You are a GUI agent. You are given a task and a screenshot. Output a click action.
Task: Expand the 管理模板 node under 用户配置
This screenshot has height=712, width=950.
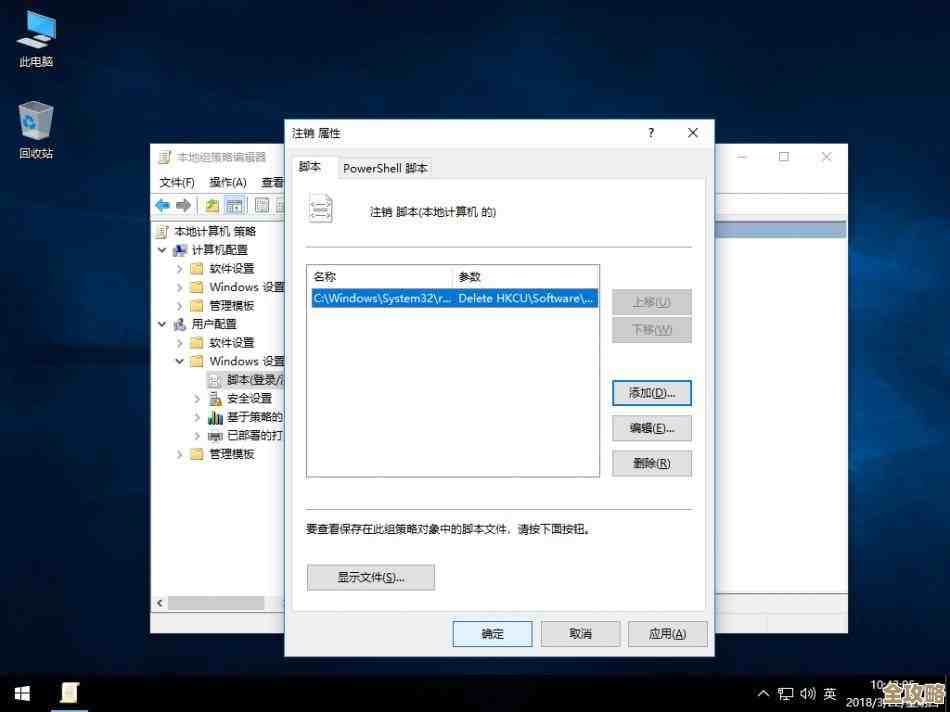point(178,454)
